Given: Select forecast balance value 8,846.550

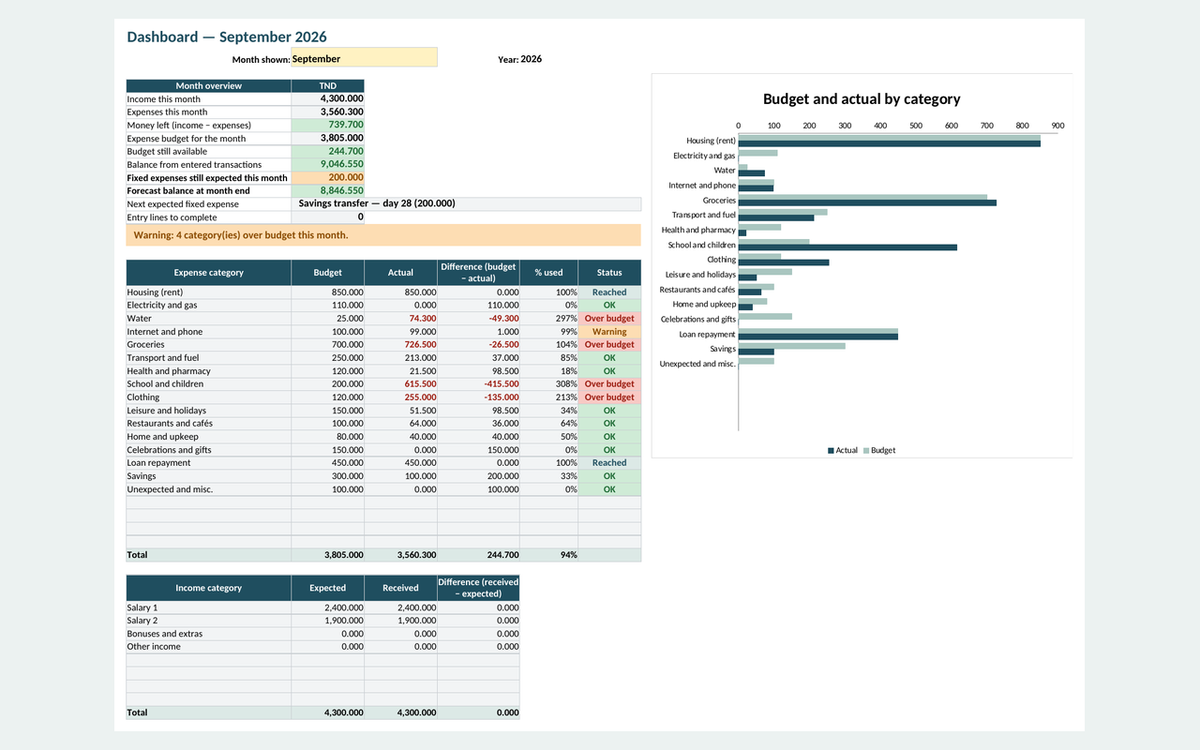Looking at the screenshot, I should pos(328,190).
